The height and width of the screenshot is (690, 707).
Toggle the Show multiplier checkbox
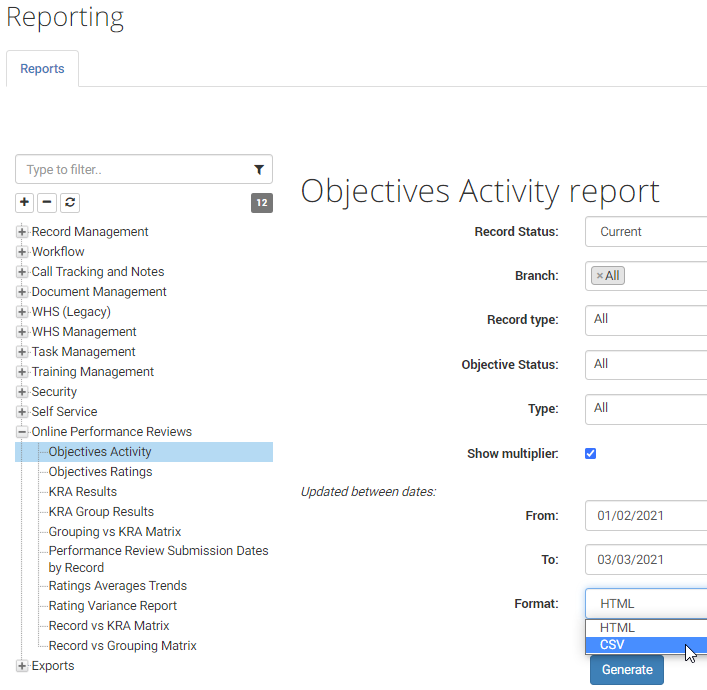pos(590,453)
